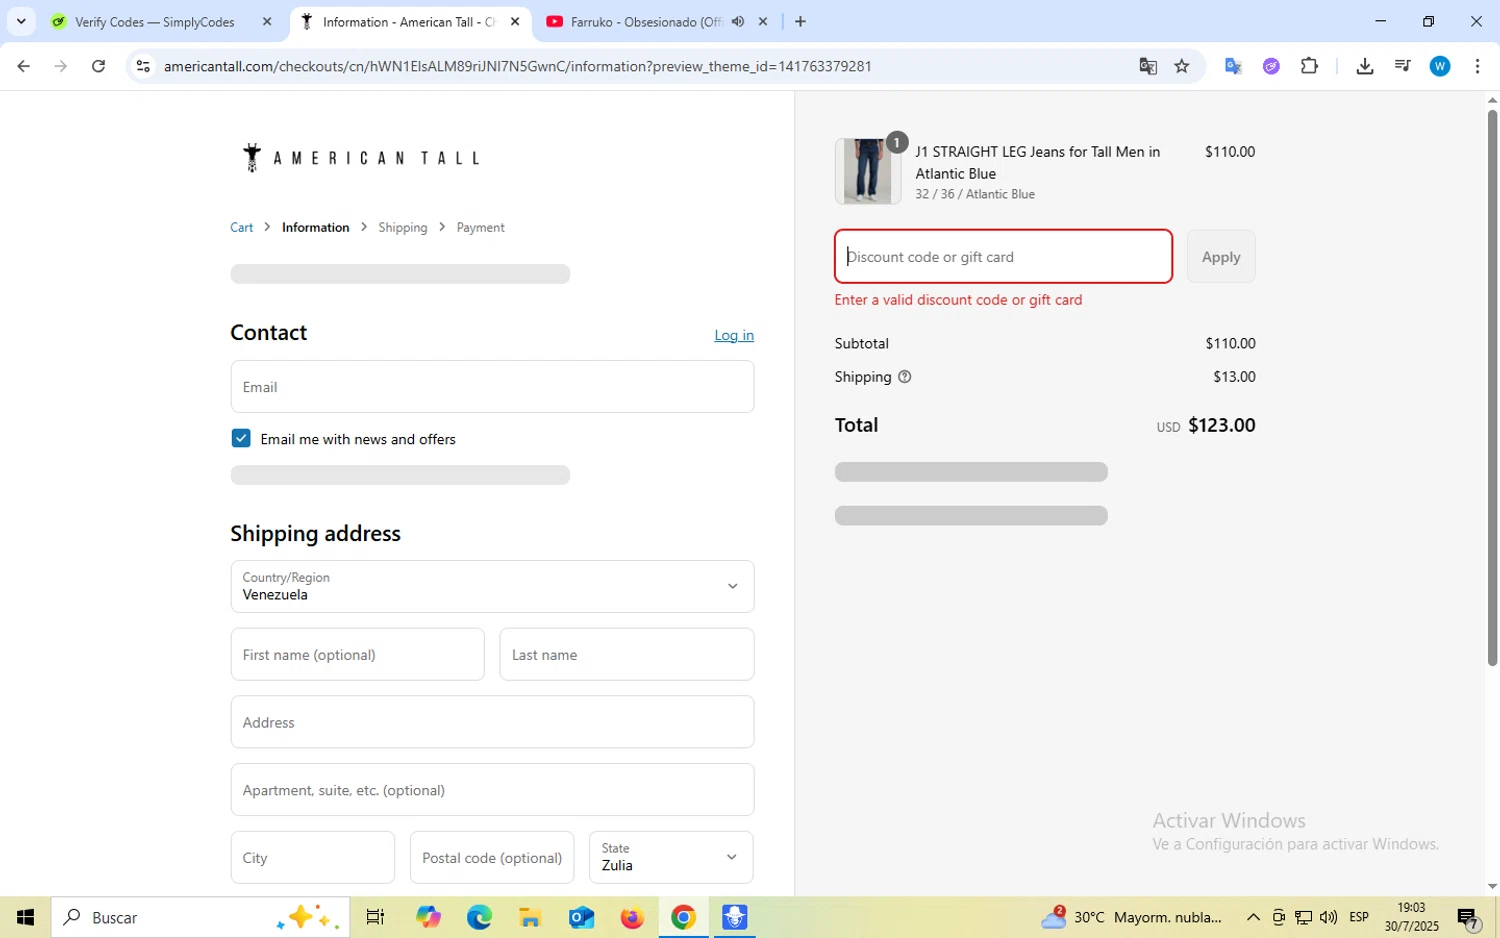Open the notification center icon
The width and height of the screenshot is (1500, 938).
coord(1468,917)
